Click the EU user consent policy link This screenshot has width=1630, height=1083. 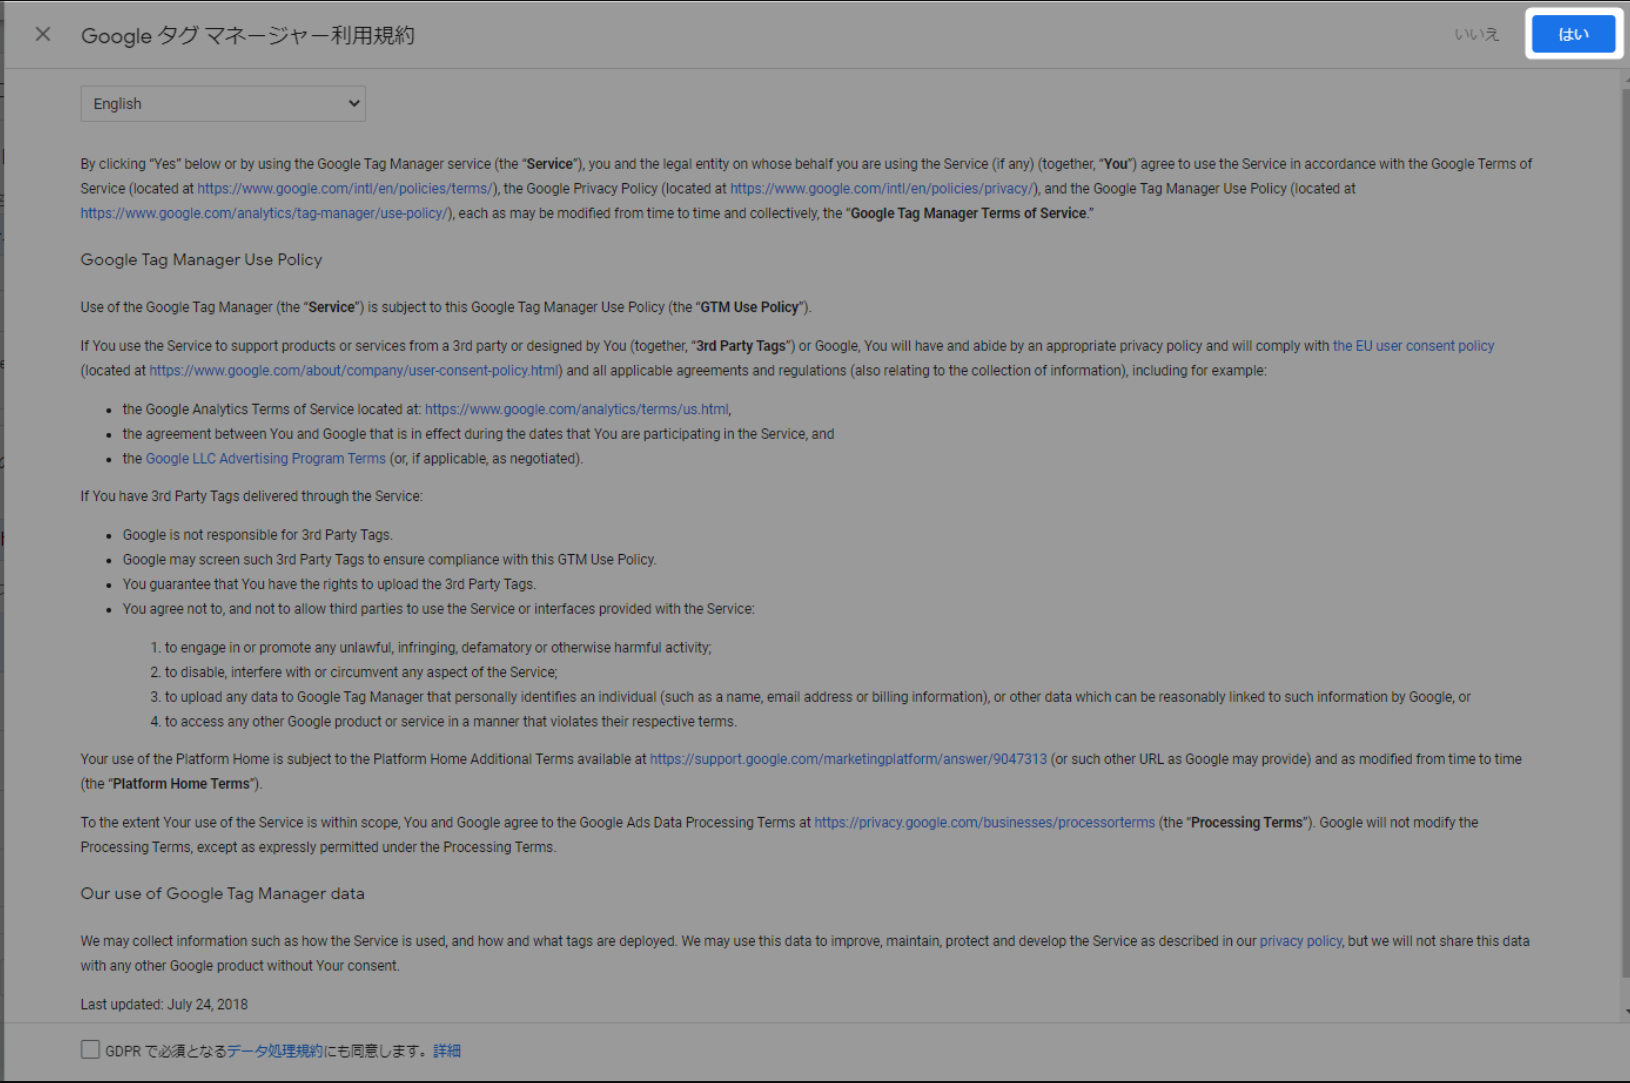[x=1413, y=346]
